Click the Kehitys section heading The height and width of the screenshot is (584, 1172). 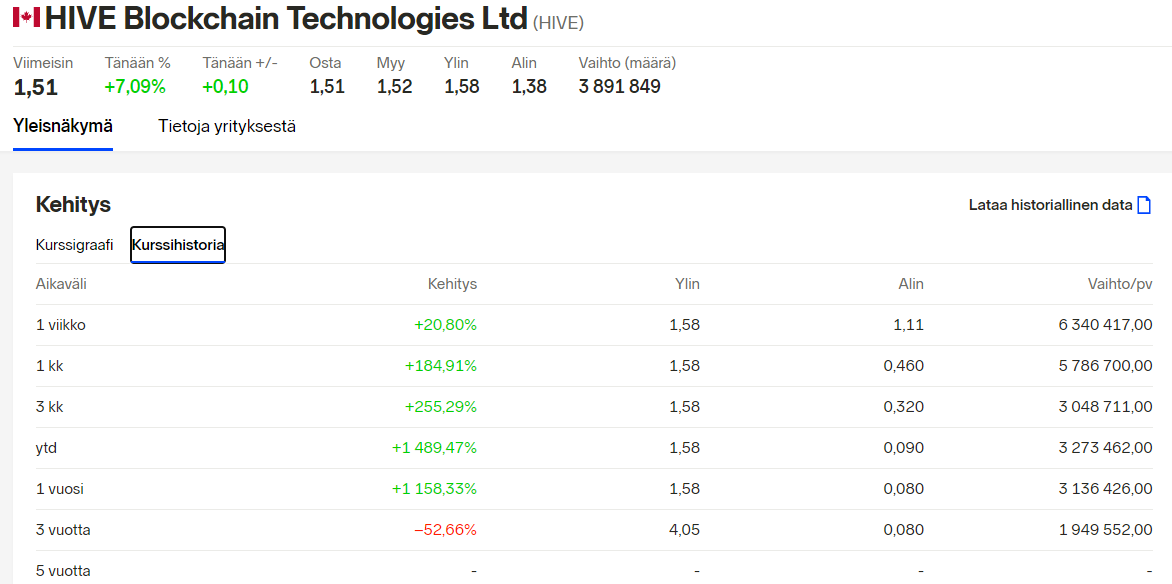point(73,205)
